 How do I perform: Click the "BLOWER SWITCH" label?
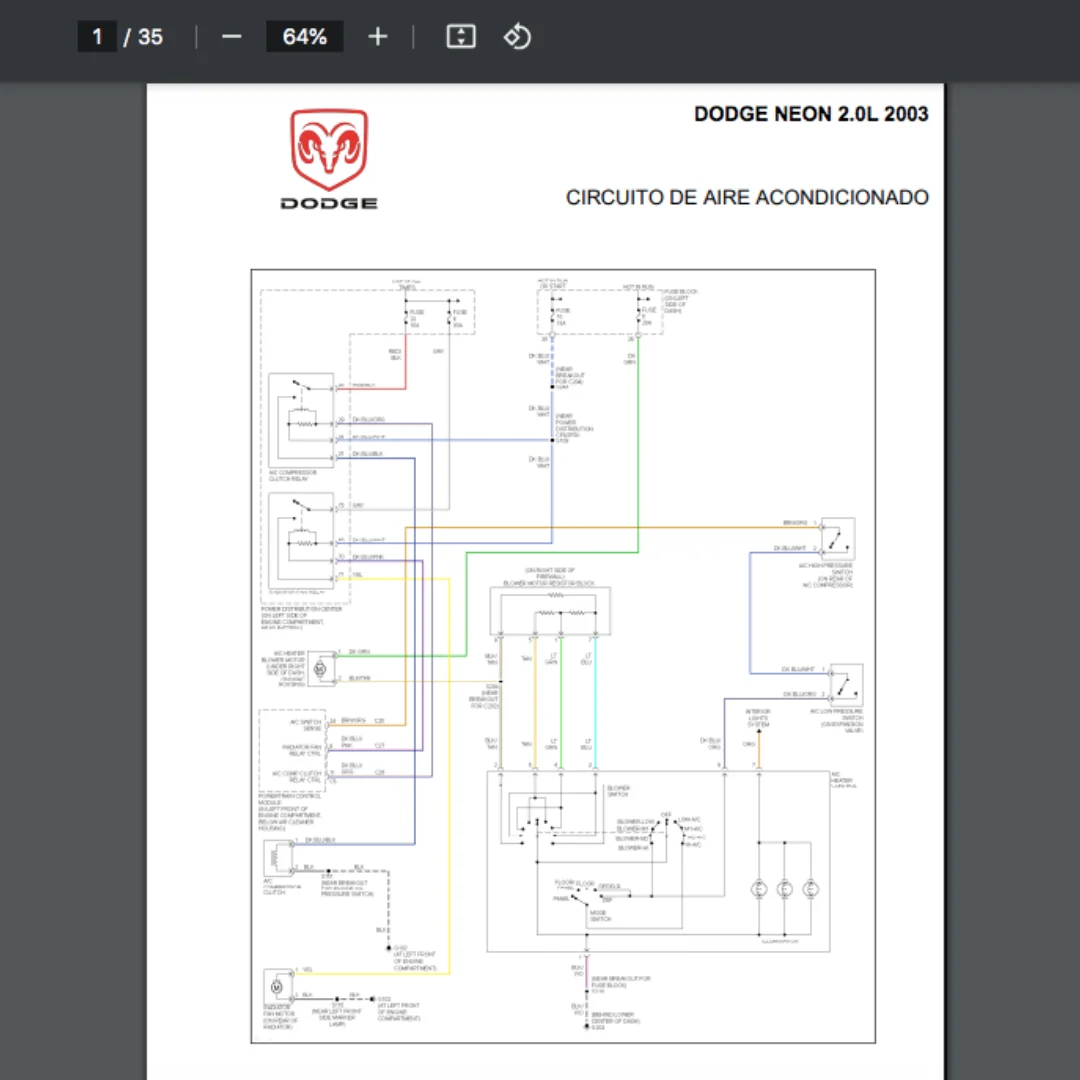click(618, 791)
